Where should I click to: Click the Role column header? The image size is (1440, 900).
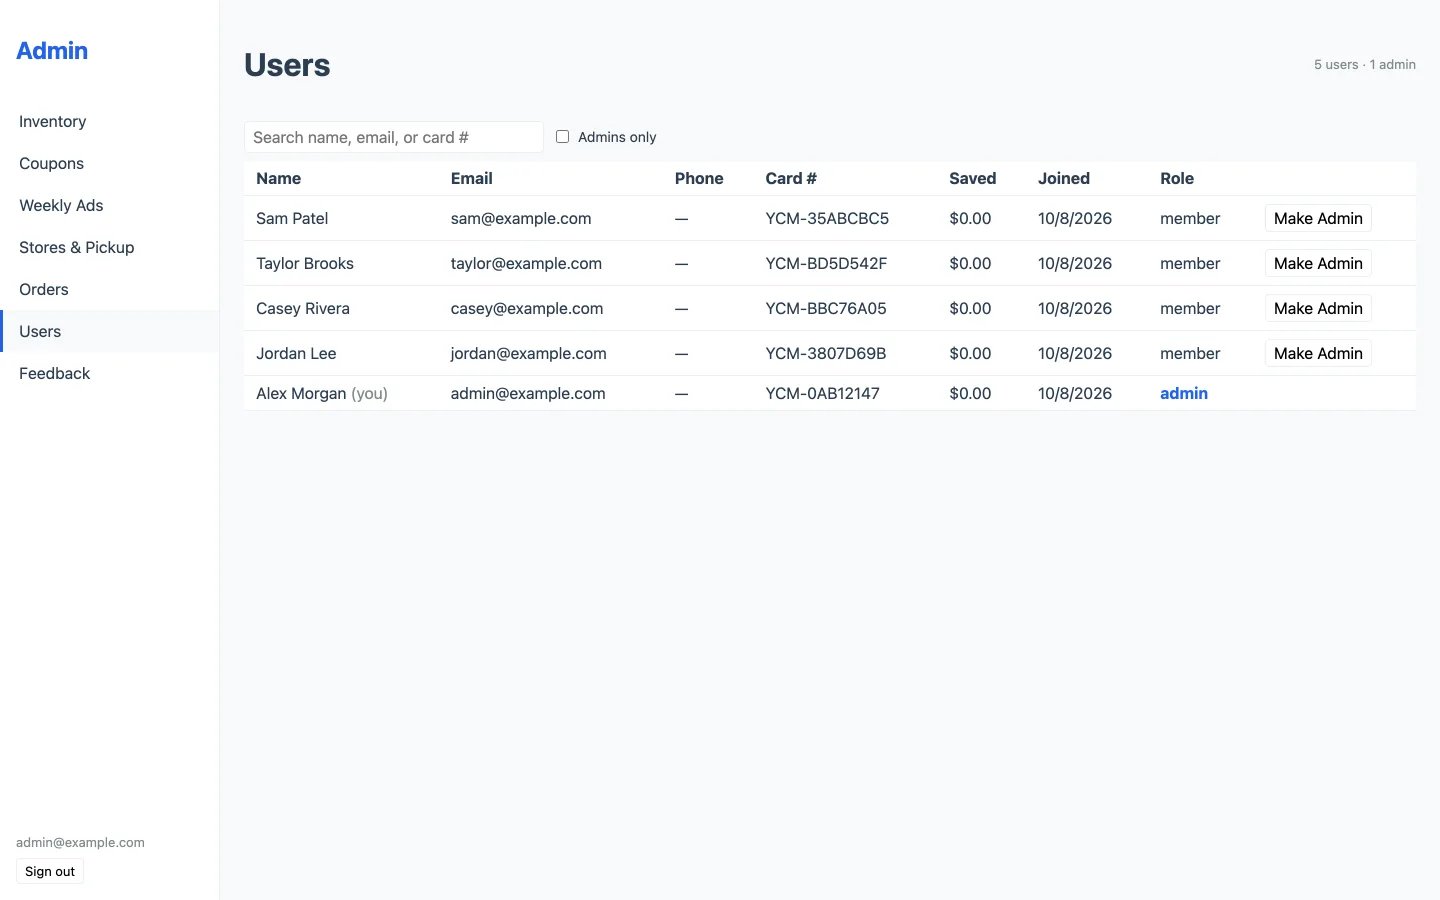[1177, 178]
